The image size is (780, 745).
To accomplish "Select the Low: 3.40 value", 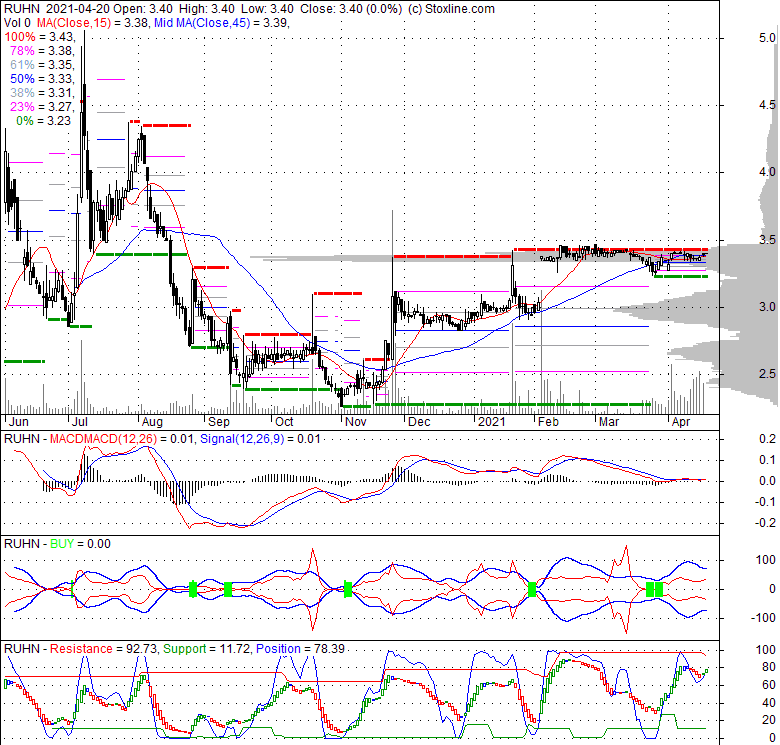I will (x=267, y=9).
